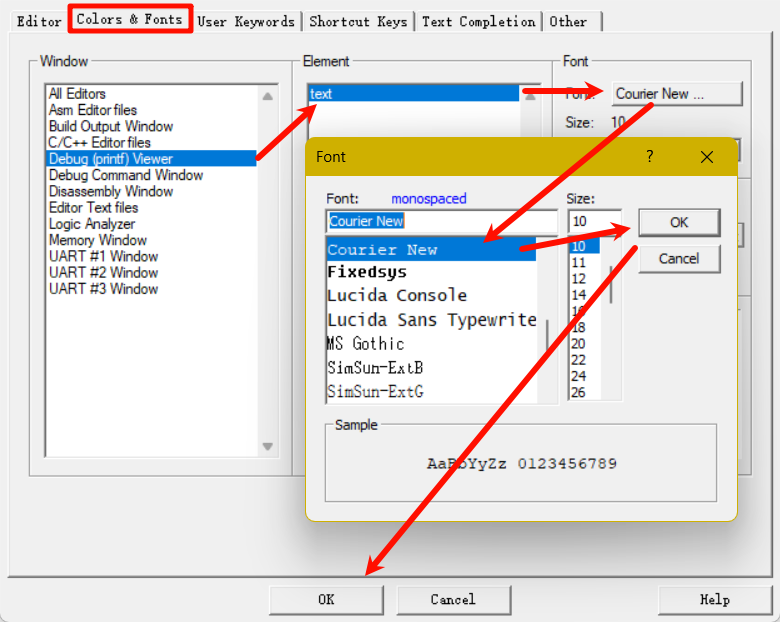The height and width of the screenshot is (622, 780).
Task: Select size 10 in size list
Action: (x=585, y=246)
